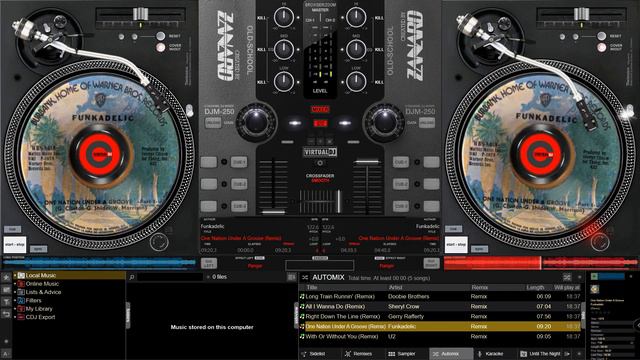
Task: Toggle left deck MID kill switch
Action: [262, 49]
